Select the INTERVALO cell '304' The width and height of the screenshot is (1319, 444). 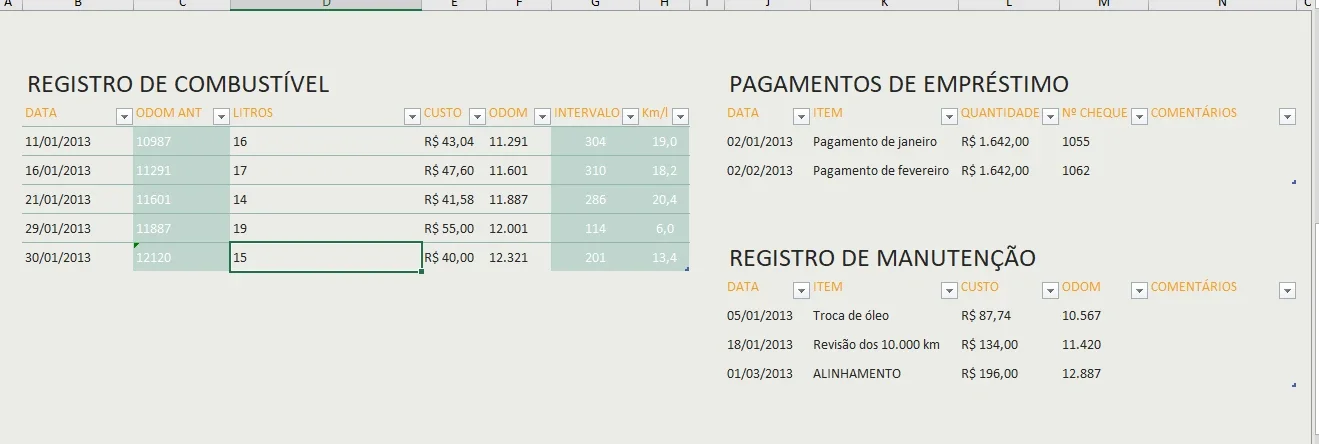595,142
